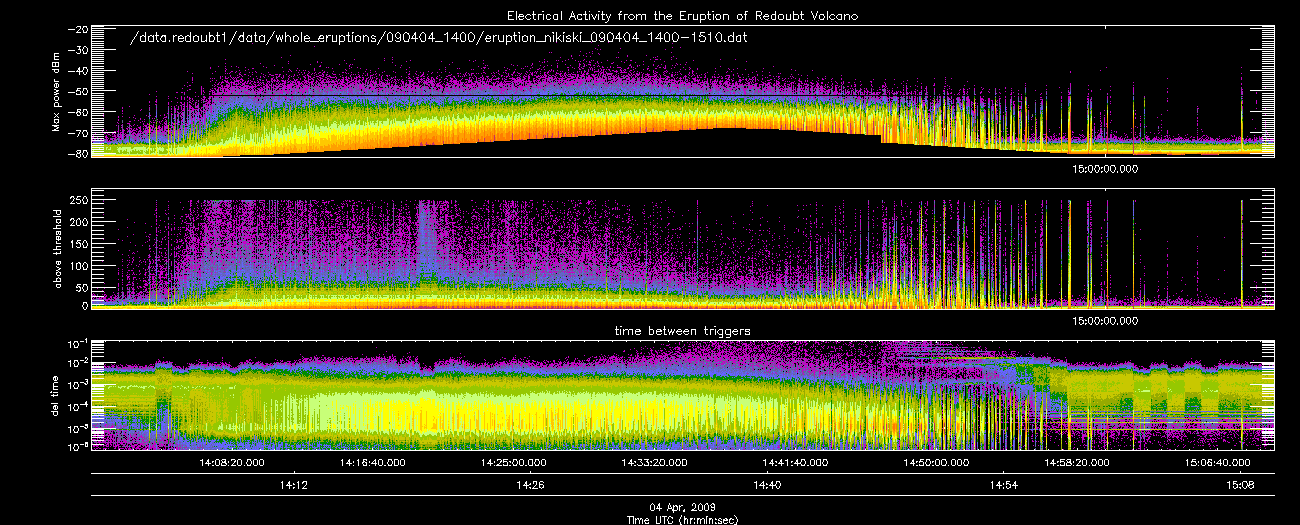This screenshot has height=525, width=1300.
Task: Click the title 'Electrical Activity from the Eruption of Redoubt Volcano'
Action: tap(682, 15)
